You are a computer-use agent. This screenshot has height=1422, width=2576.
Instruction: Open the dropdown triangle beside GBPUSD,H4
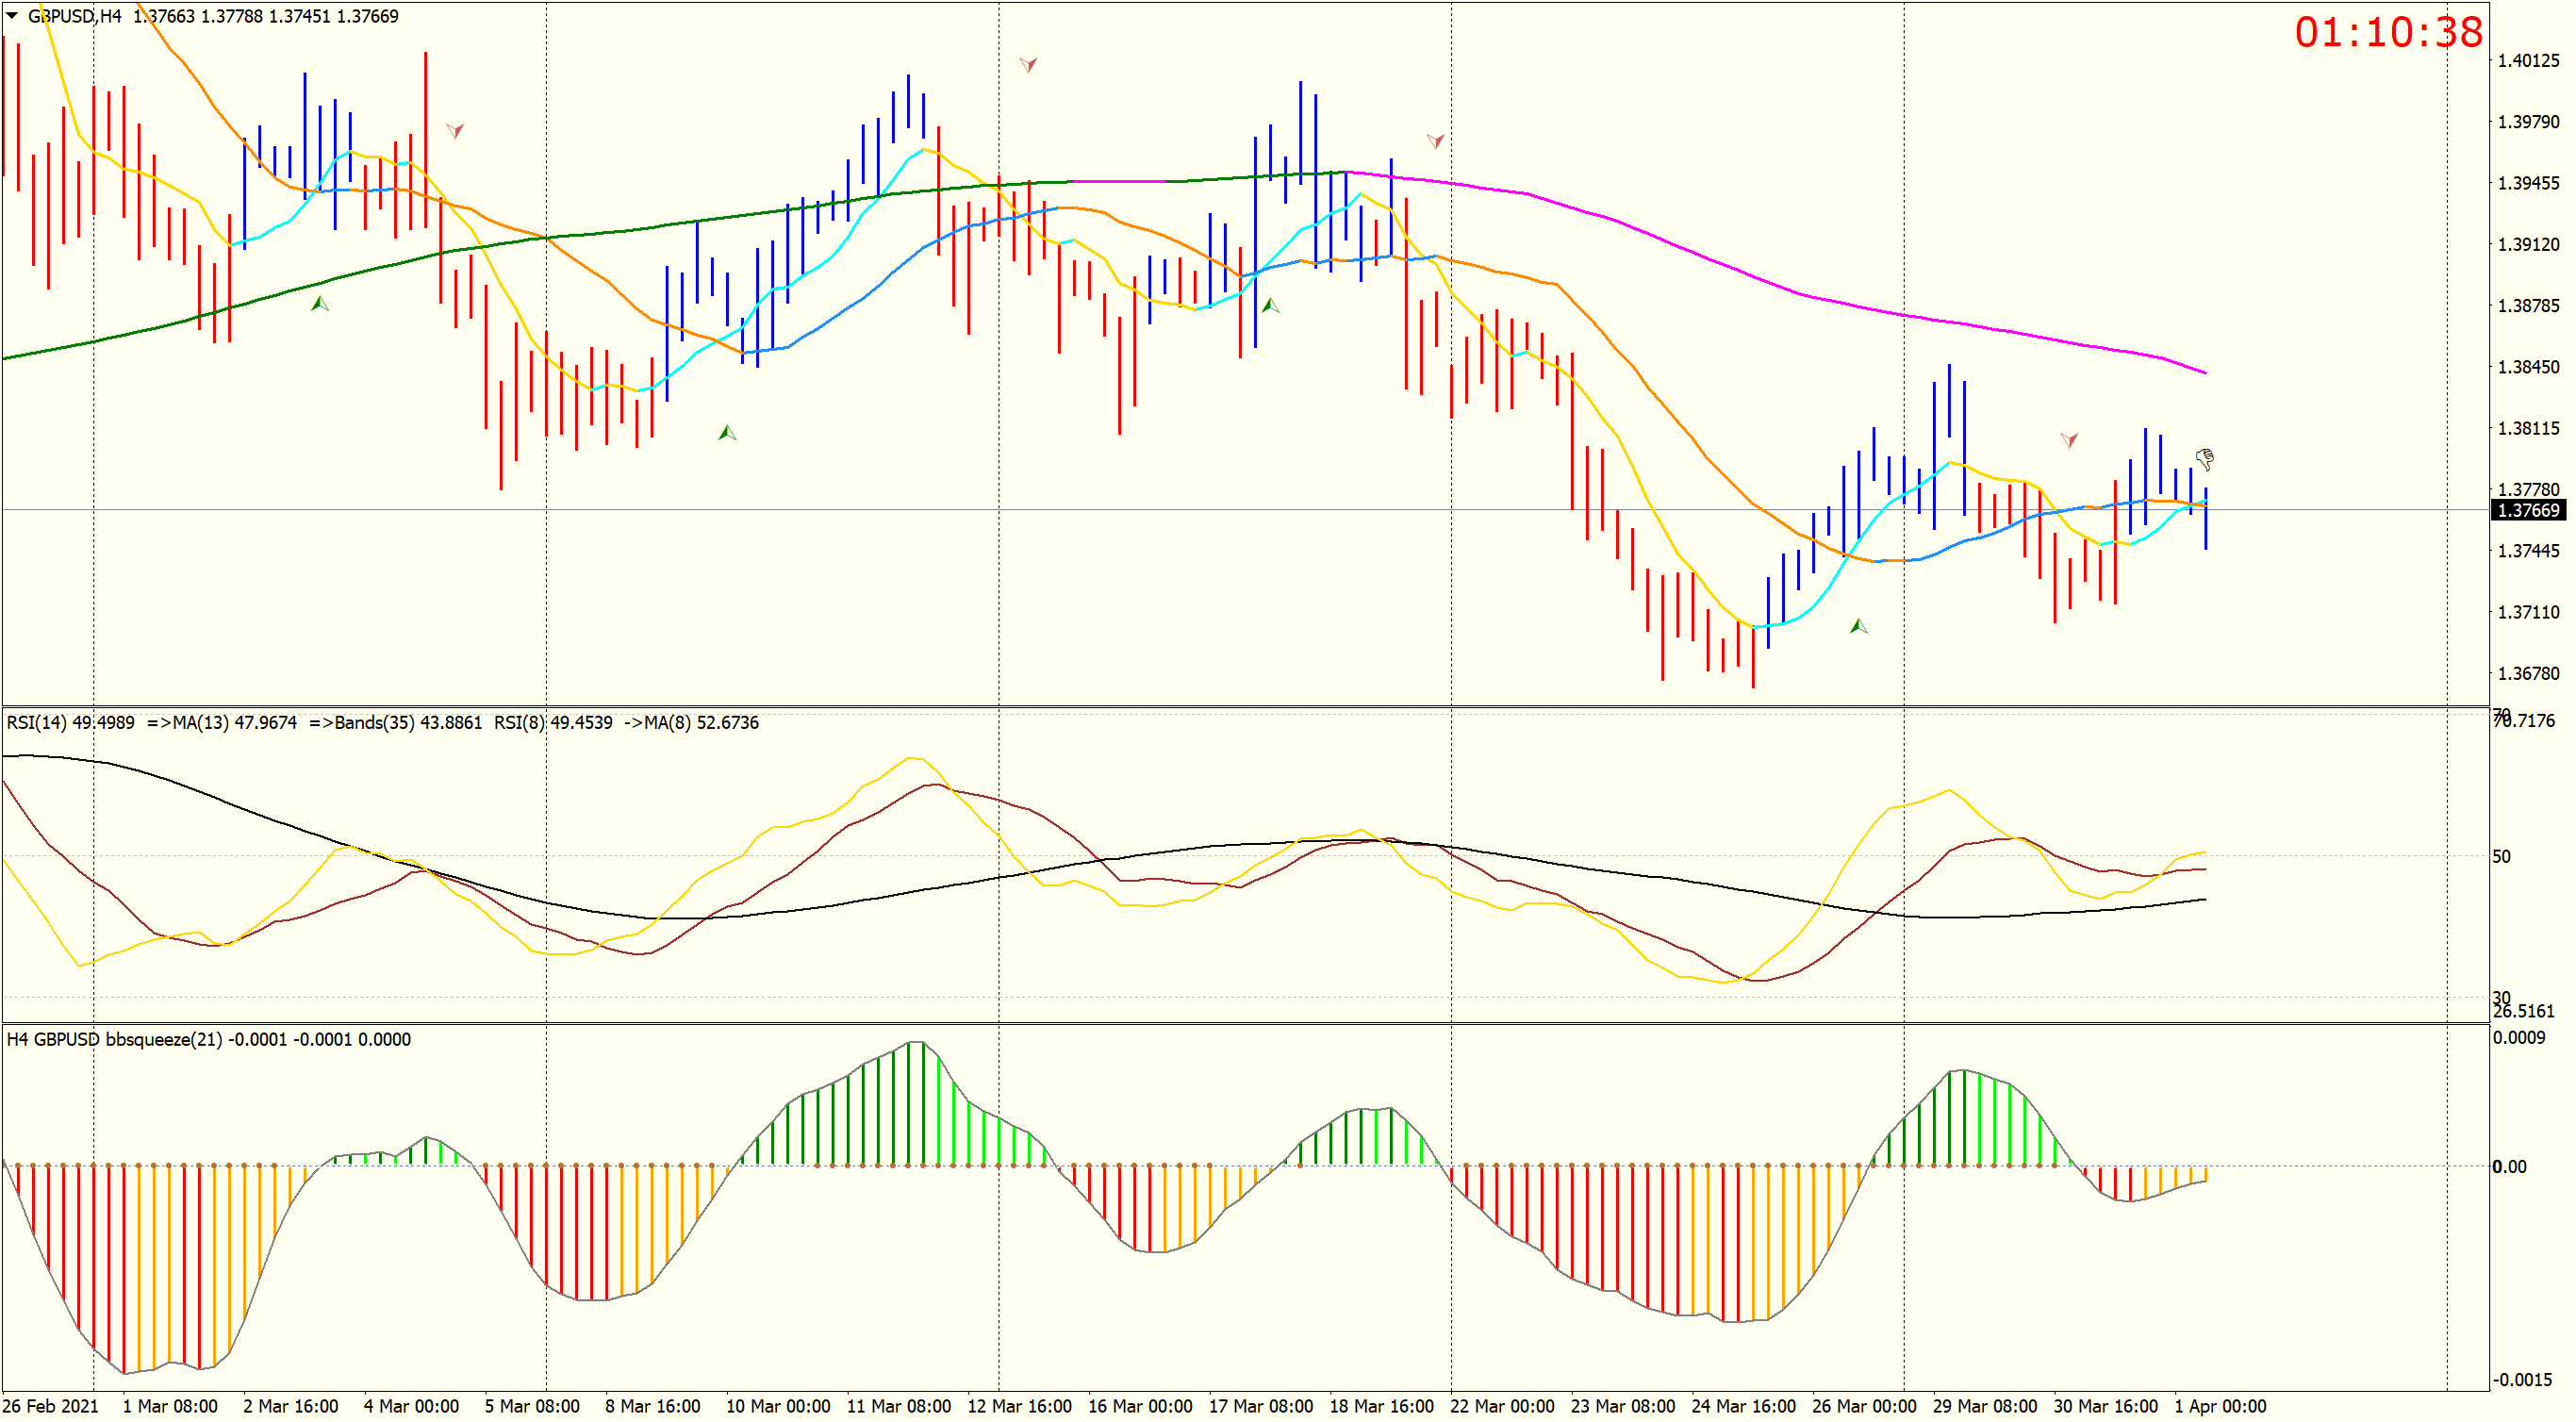tap(12, 15)
